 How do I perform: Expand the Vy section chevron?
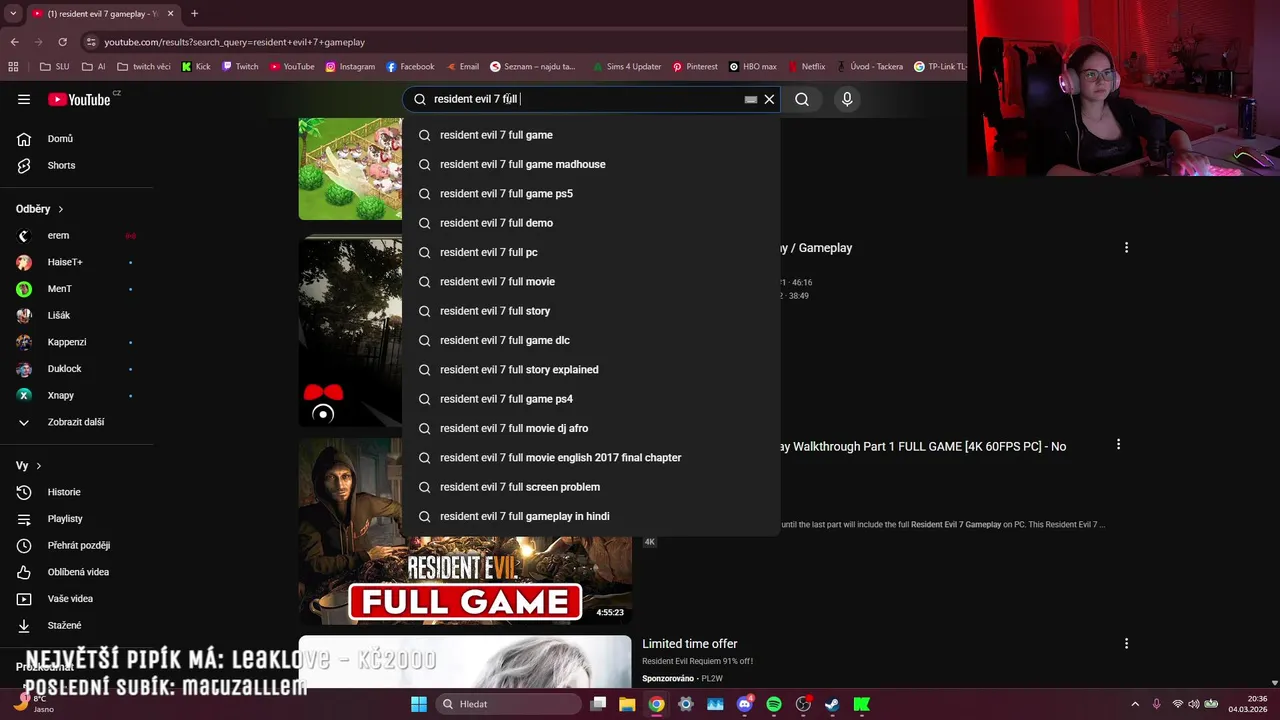point(39,466)
